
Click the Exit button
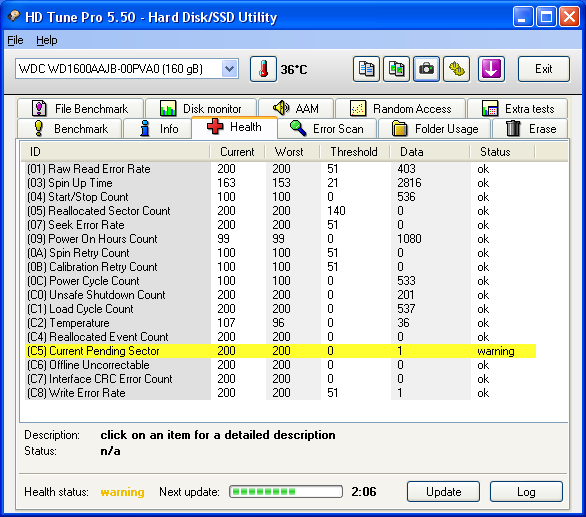point(543,69)
